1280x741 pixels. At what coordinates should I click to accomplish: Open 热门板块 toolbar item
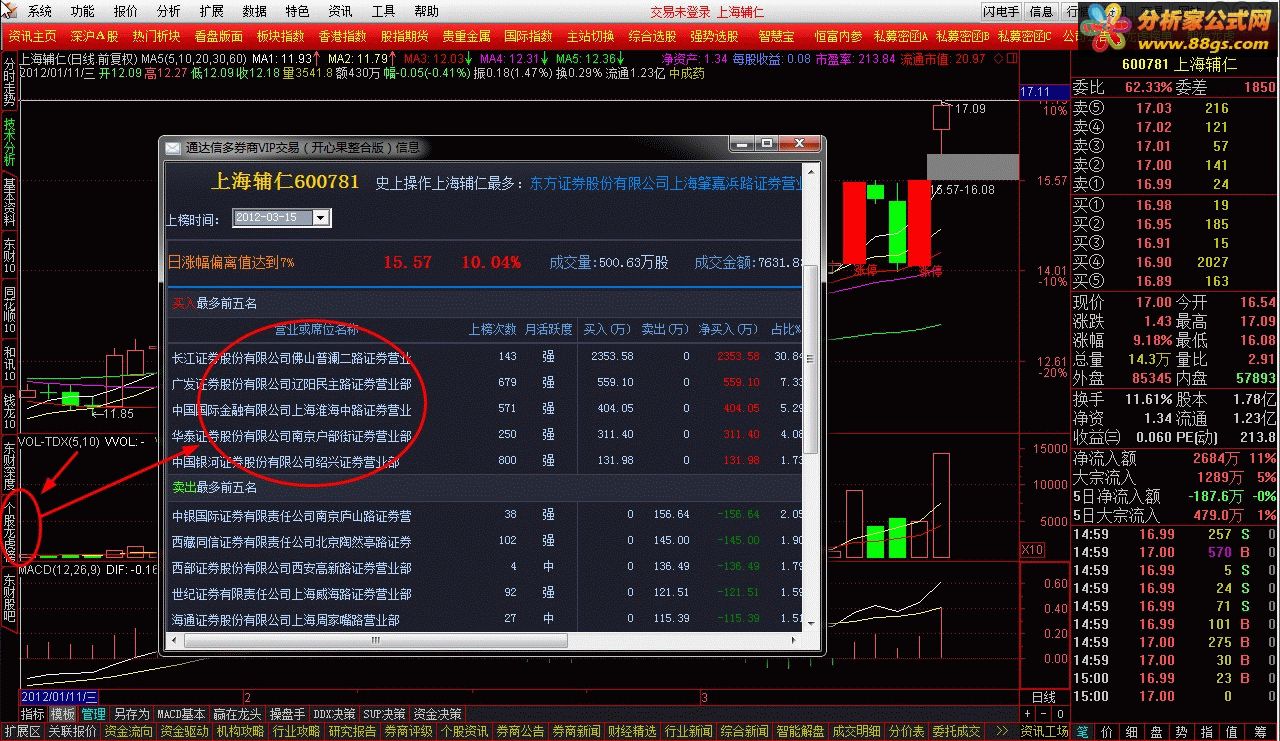click(x=156, y=36)
